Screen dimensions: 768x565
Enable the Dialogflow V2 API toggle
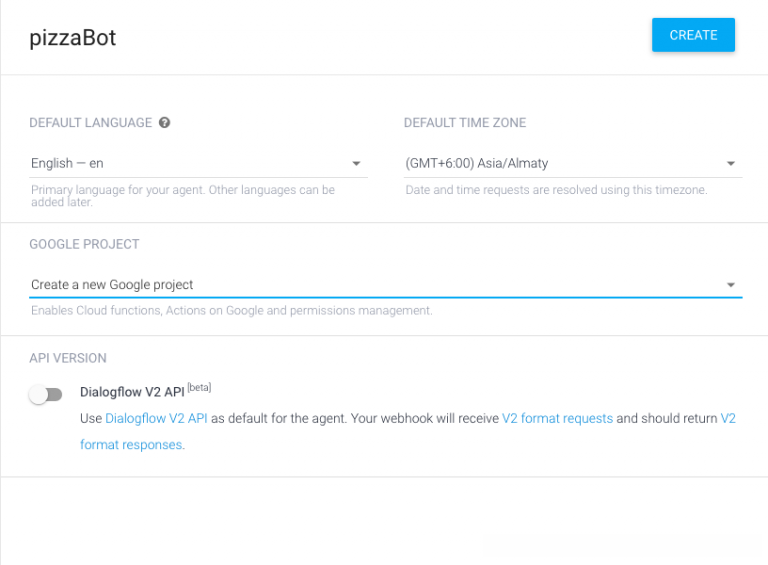[46, 395]
